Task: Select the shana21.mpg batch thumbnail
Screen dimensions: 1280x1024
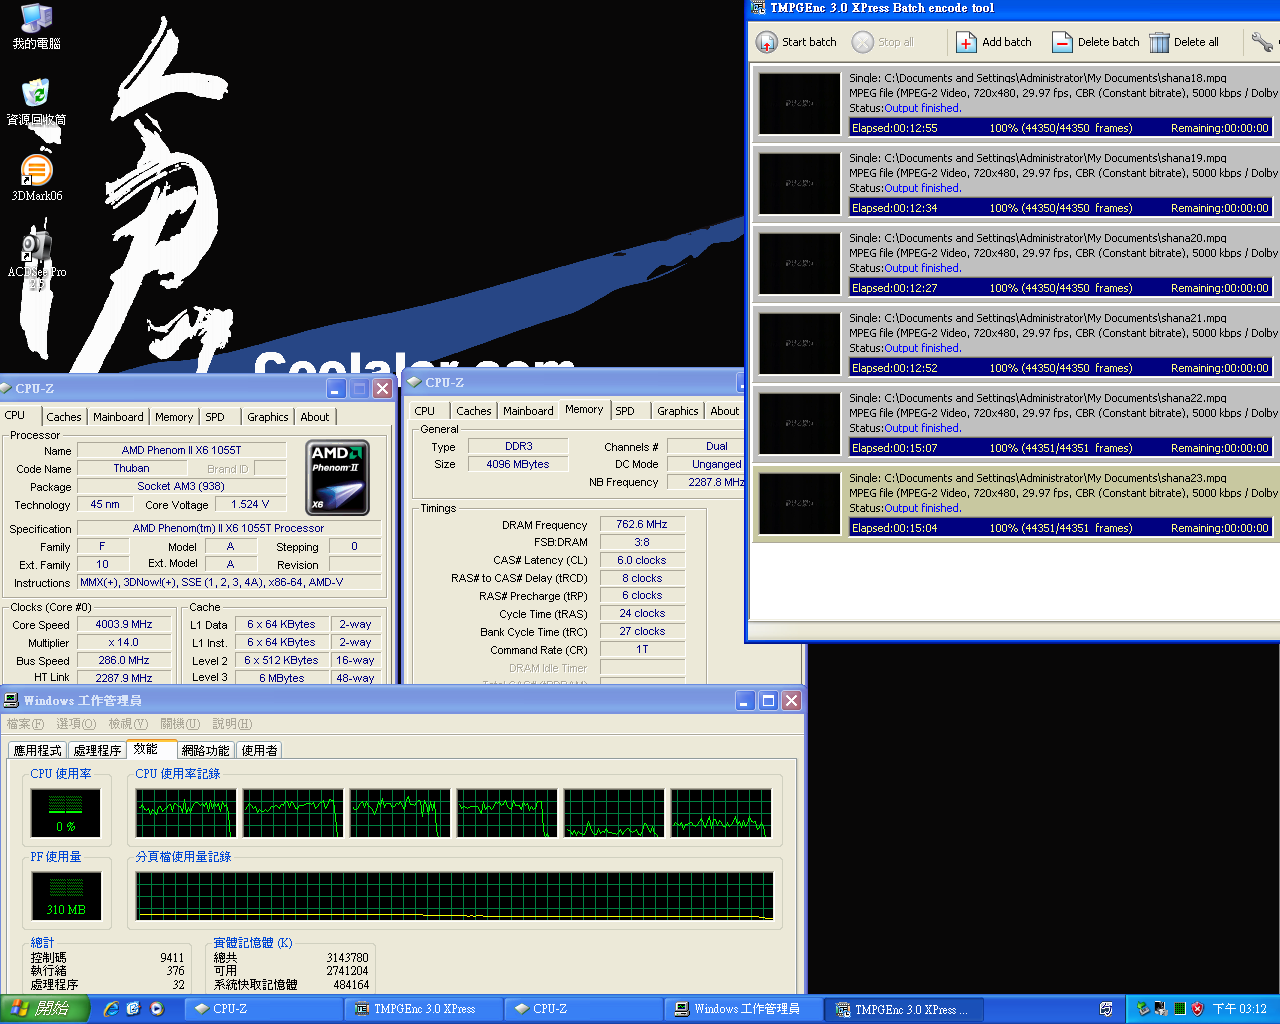Action: (799, 343)
